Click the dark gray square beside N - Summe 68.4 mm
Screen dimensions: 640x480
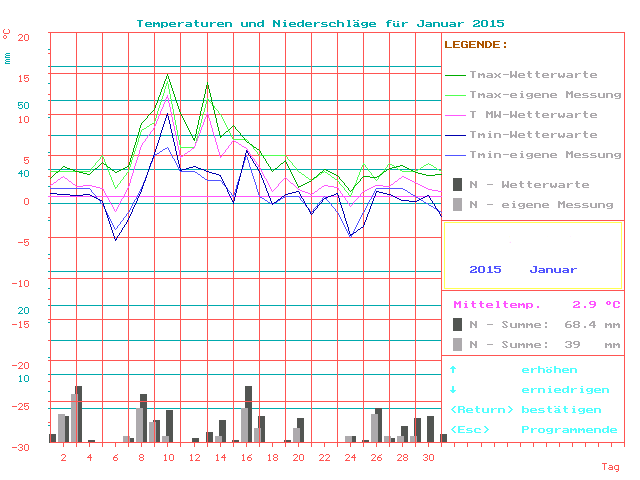point(457,324)
